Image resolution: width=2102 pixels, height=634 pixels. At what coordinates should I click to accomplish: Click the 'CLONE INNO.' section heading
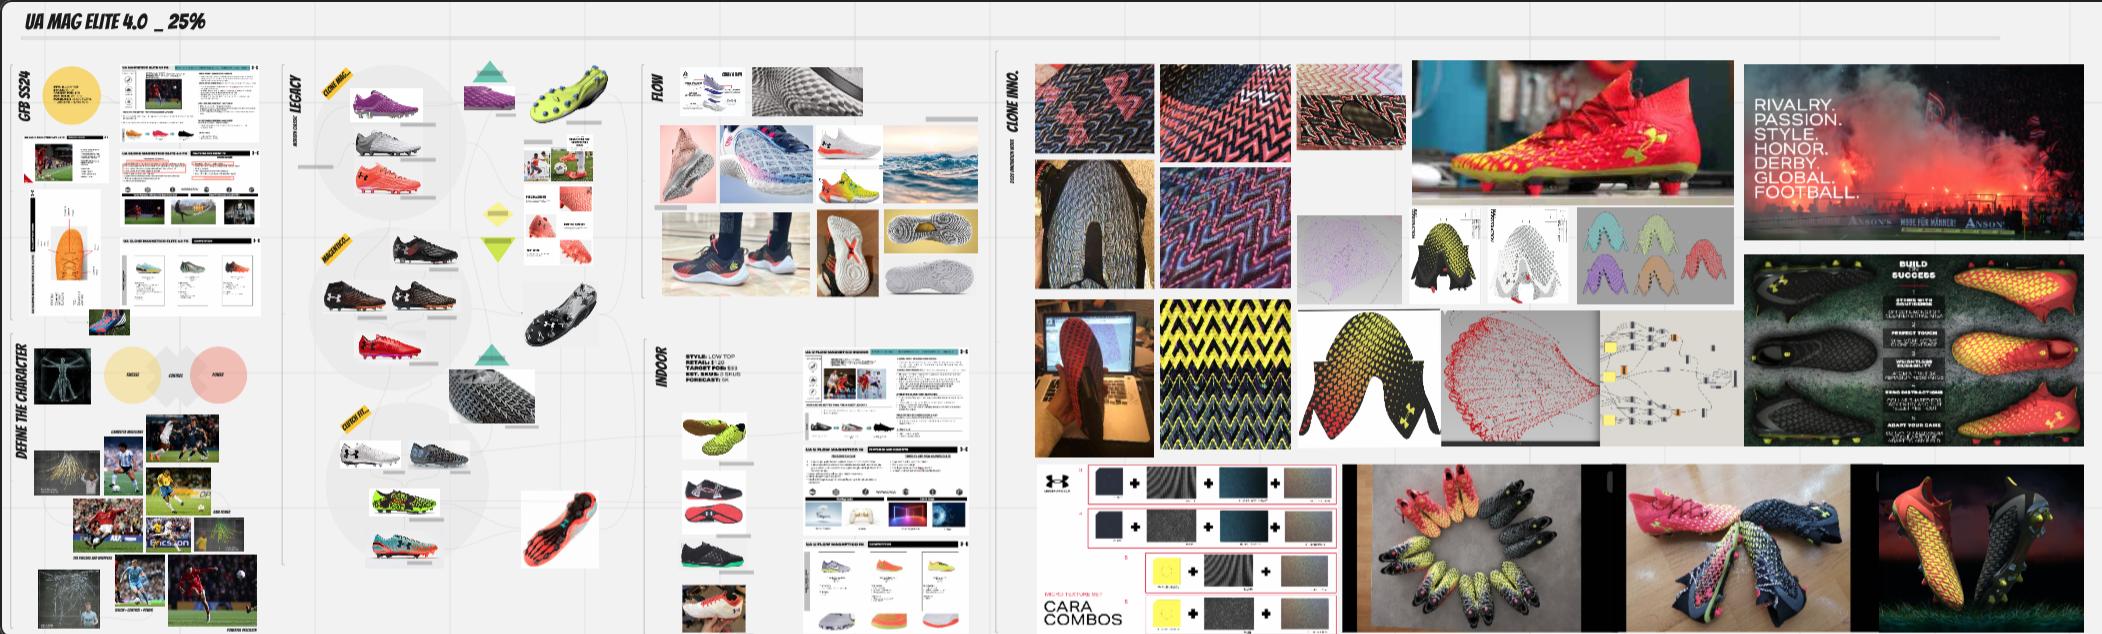click(x=1012, y=100)
